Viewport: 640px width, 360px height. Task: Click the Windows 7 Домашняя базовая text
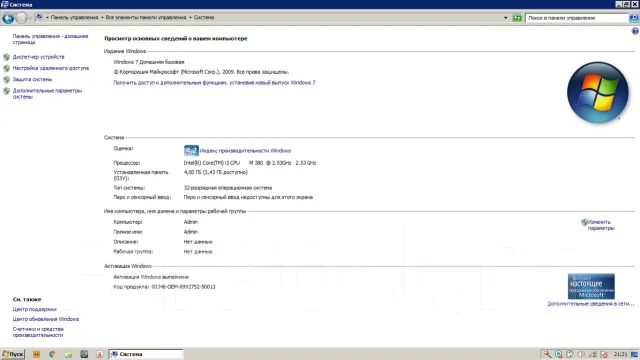point(149,62)
